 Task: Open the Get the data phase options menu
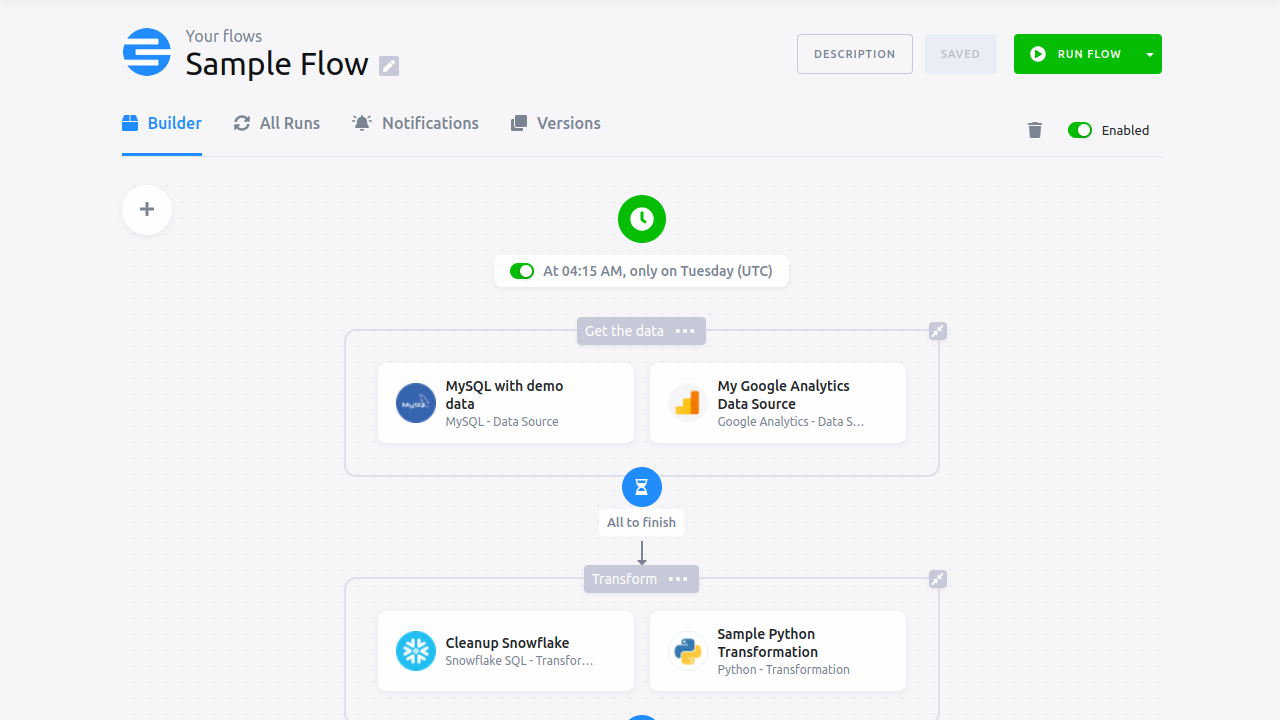(685, 331)
